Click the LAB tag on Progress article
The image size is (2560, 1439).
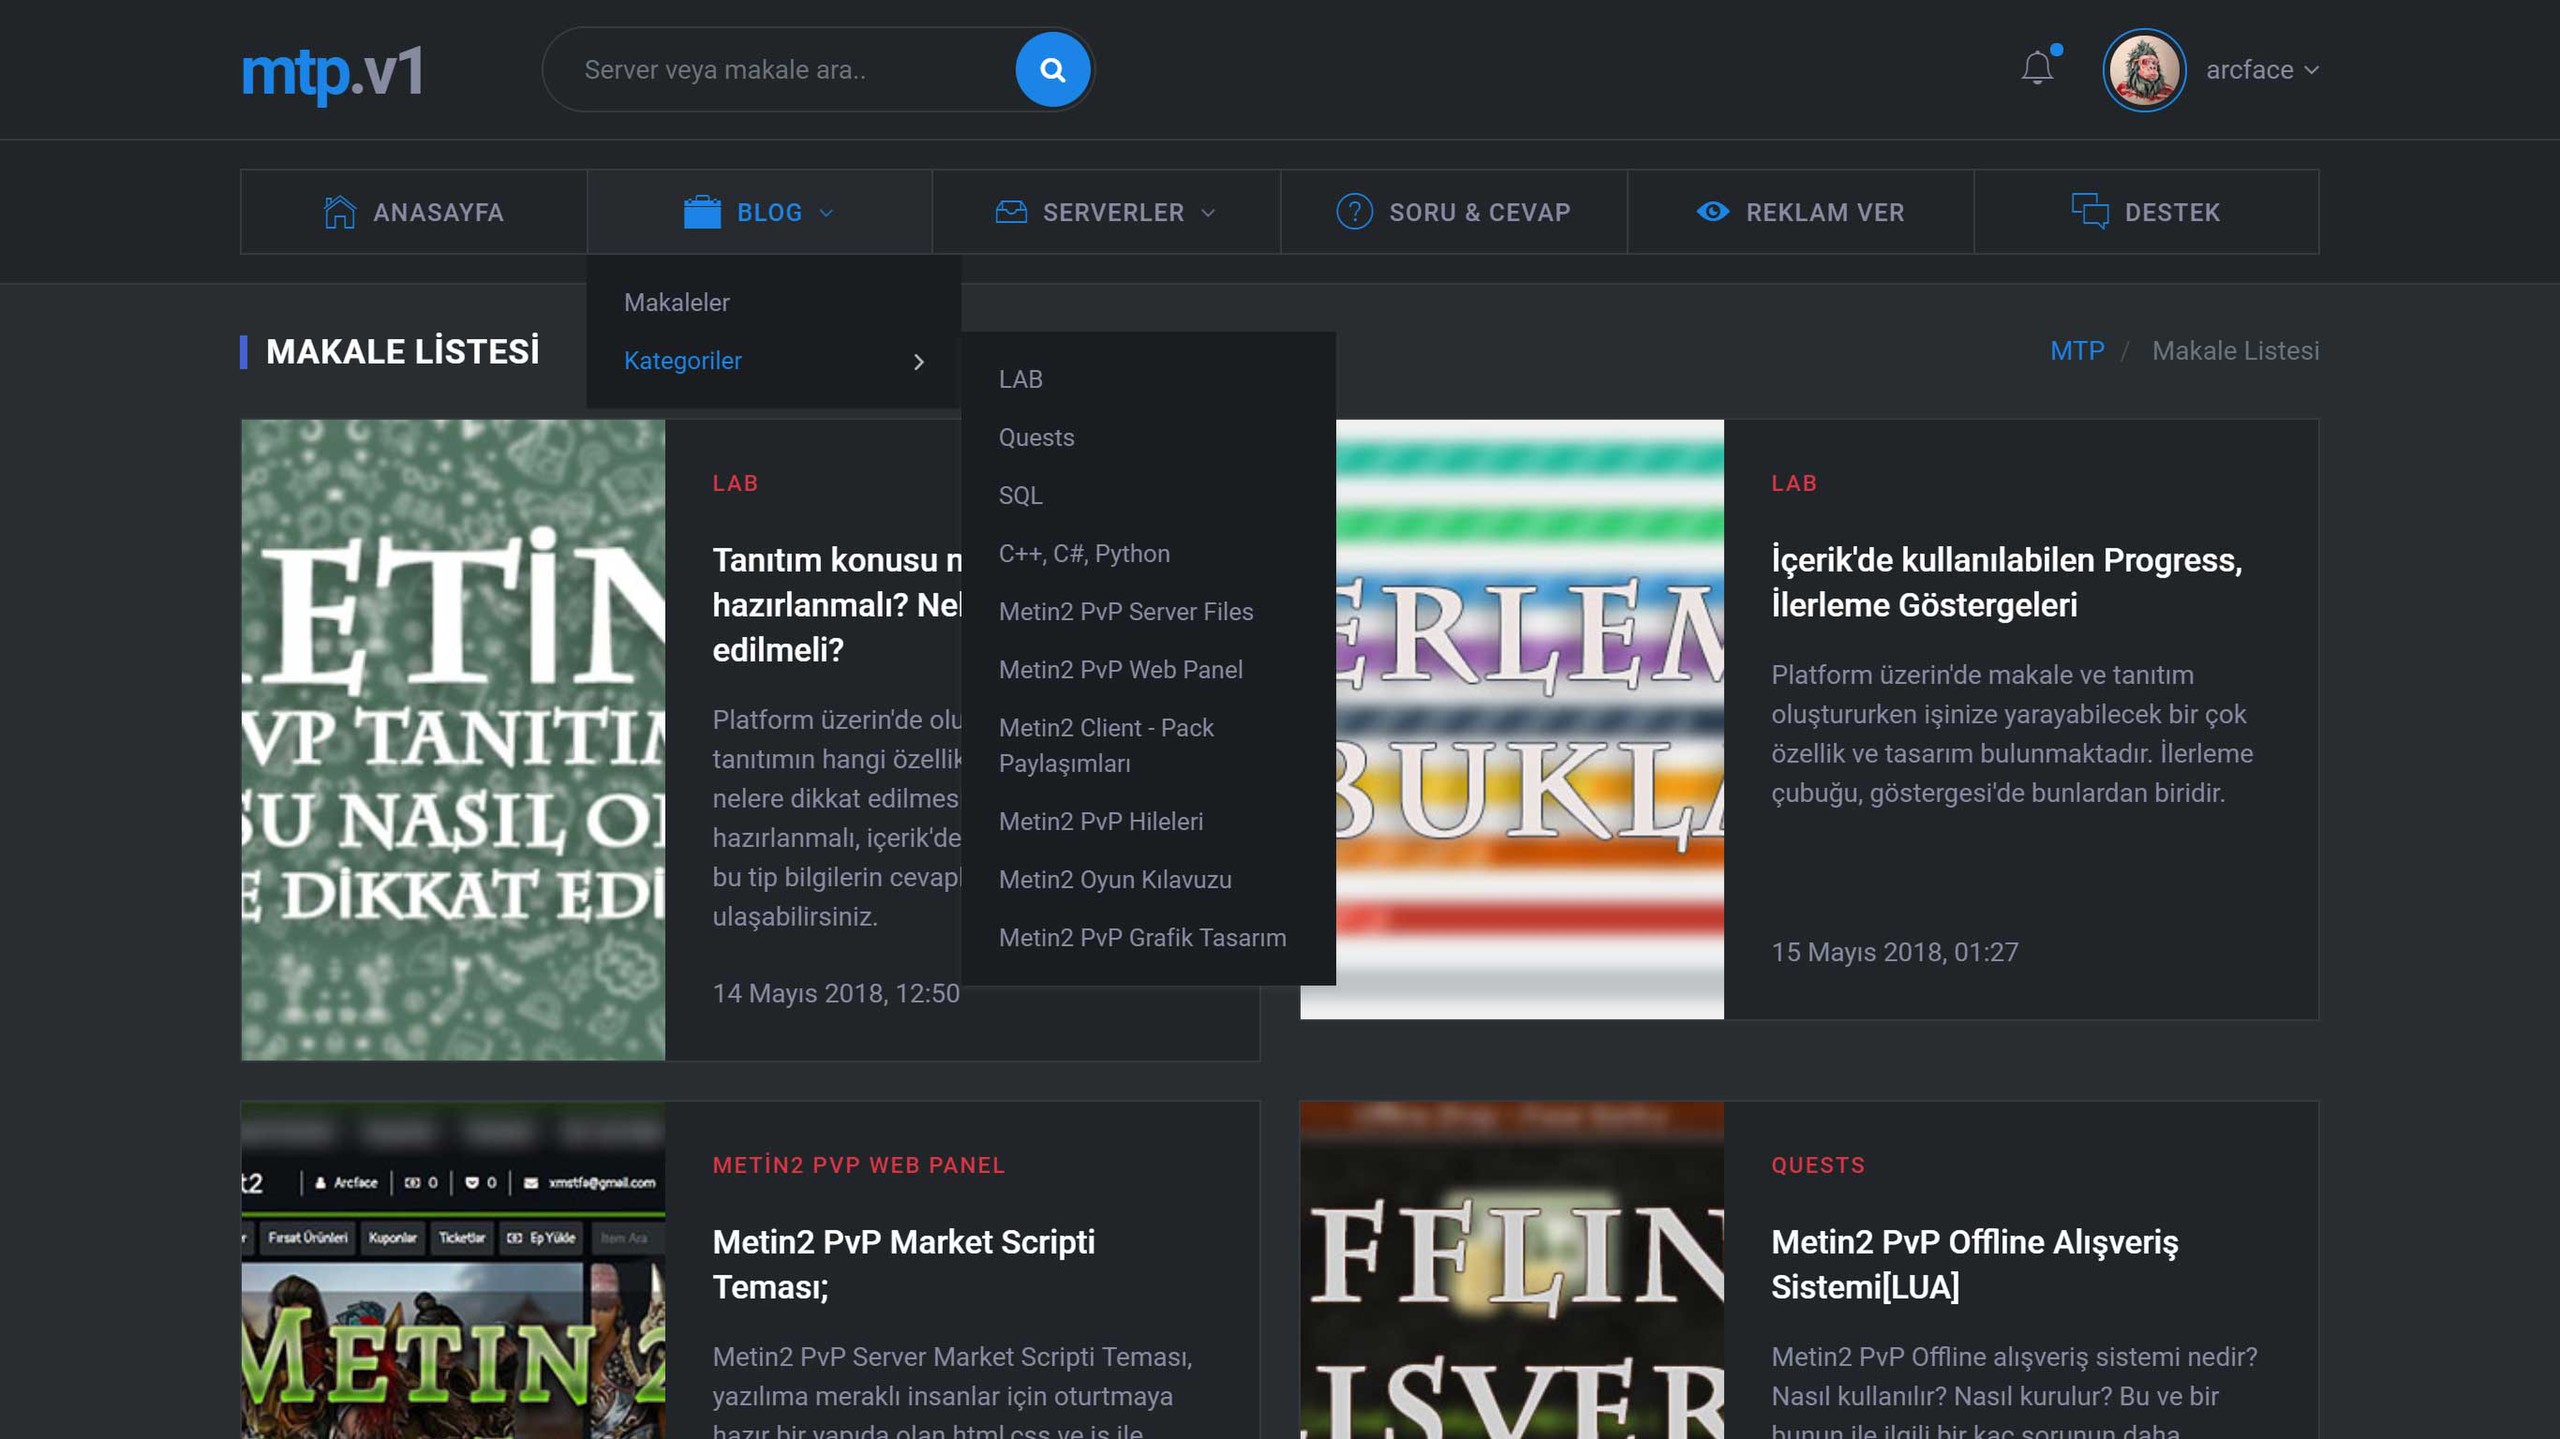(x=1794, y=483)
